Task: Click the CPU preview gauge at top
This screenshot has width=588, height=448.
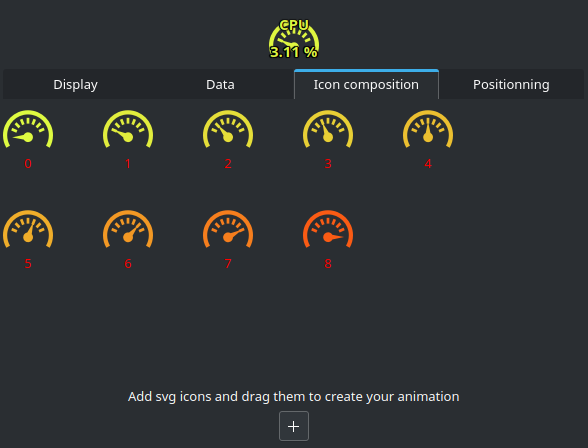Action: [x=294, y=39]
